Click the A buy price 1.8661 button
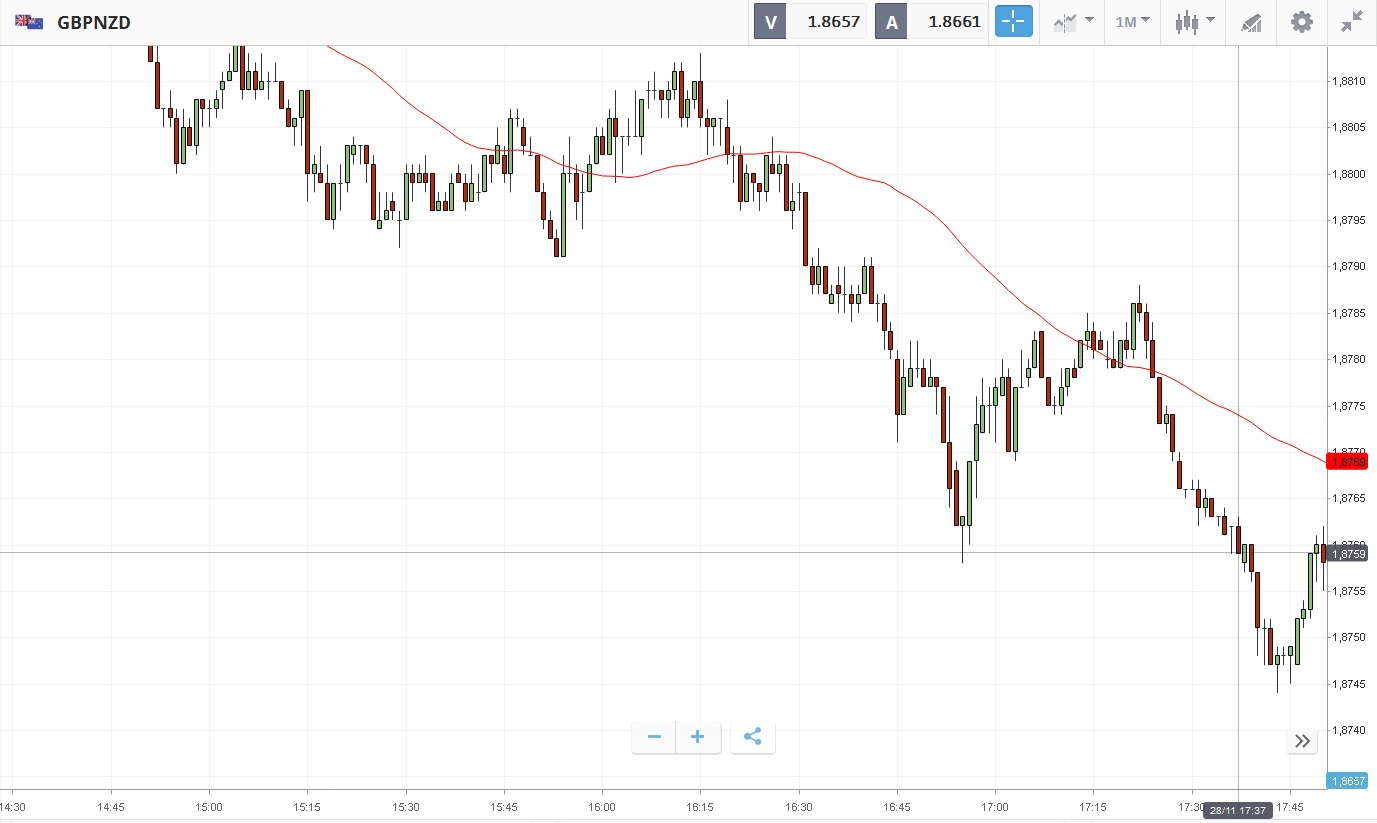Screen dimensions: 1377x823 [931, 21]
